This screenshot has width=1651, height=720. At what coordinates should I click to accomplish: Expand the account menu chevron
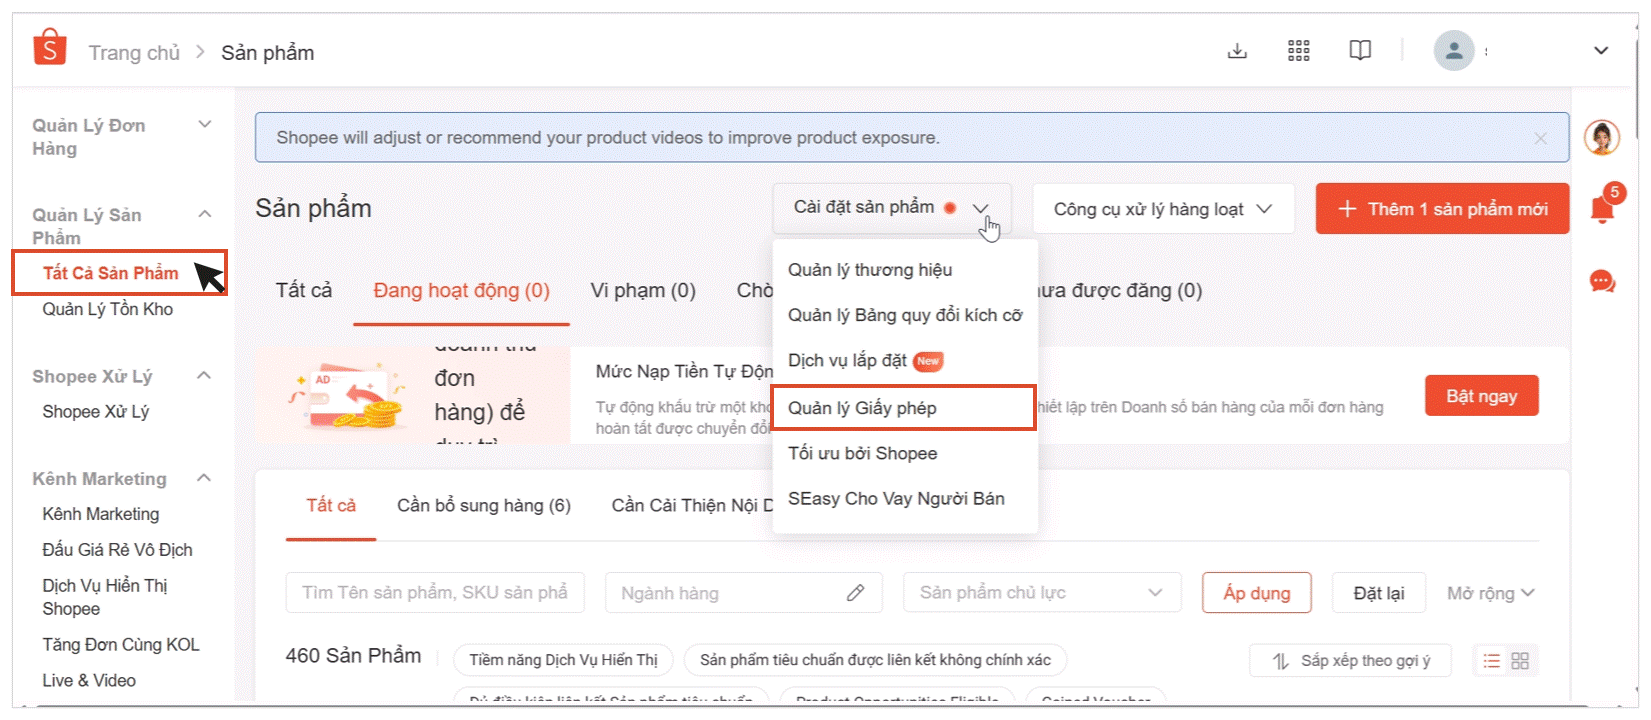tap(1601, 51)
